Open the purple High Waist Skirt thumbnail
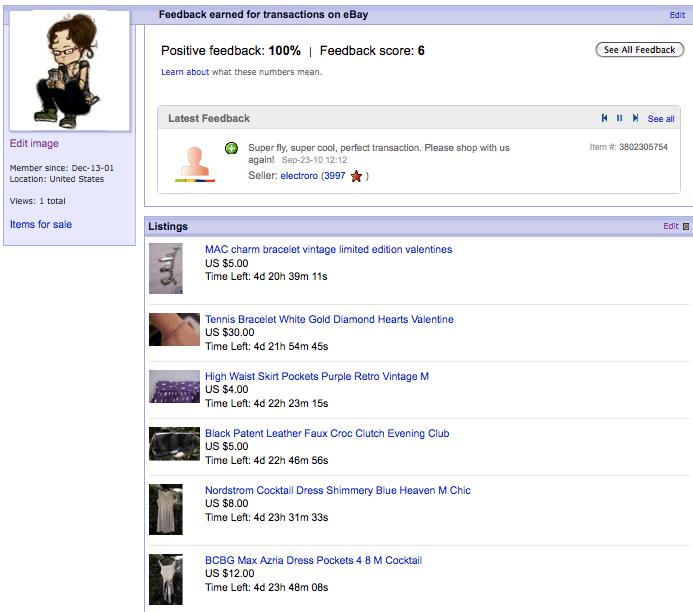Screen dimensions: 693x612 pyautogui.click(x=174, y=386)
